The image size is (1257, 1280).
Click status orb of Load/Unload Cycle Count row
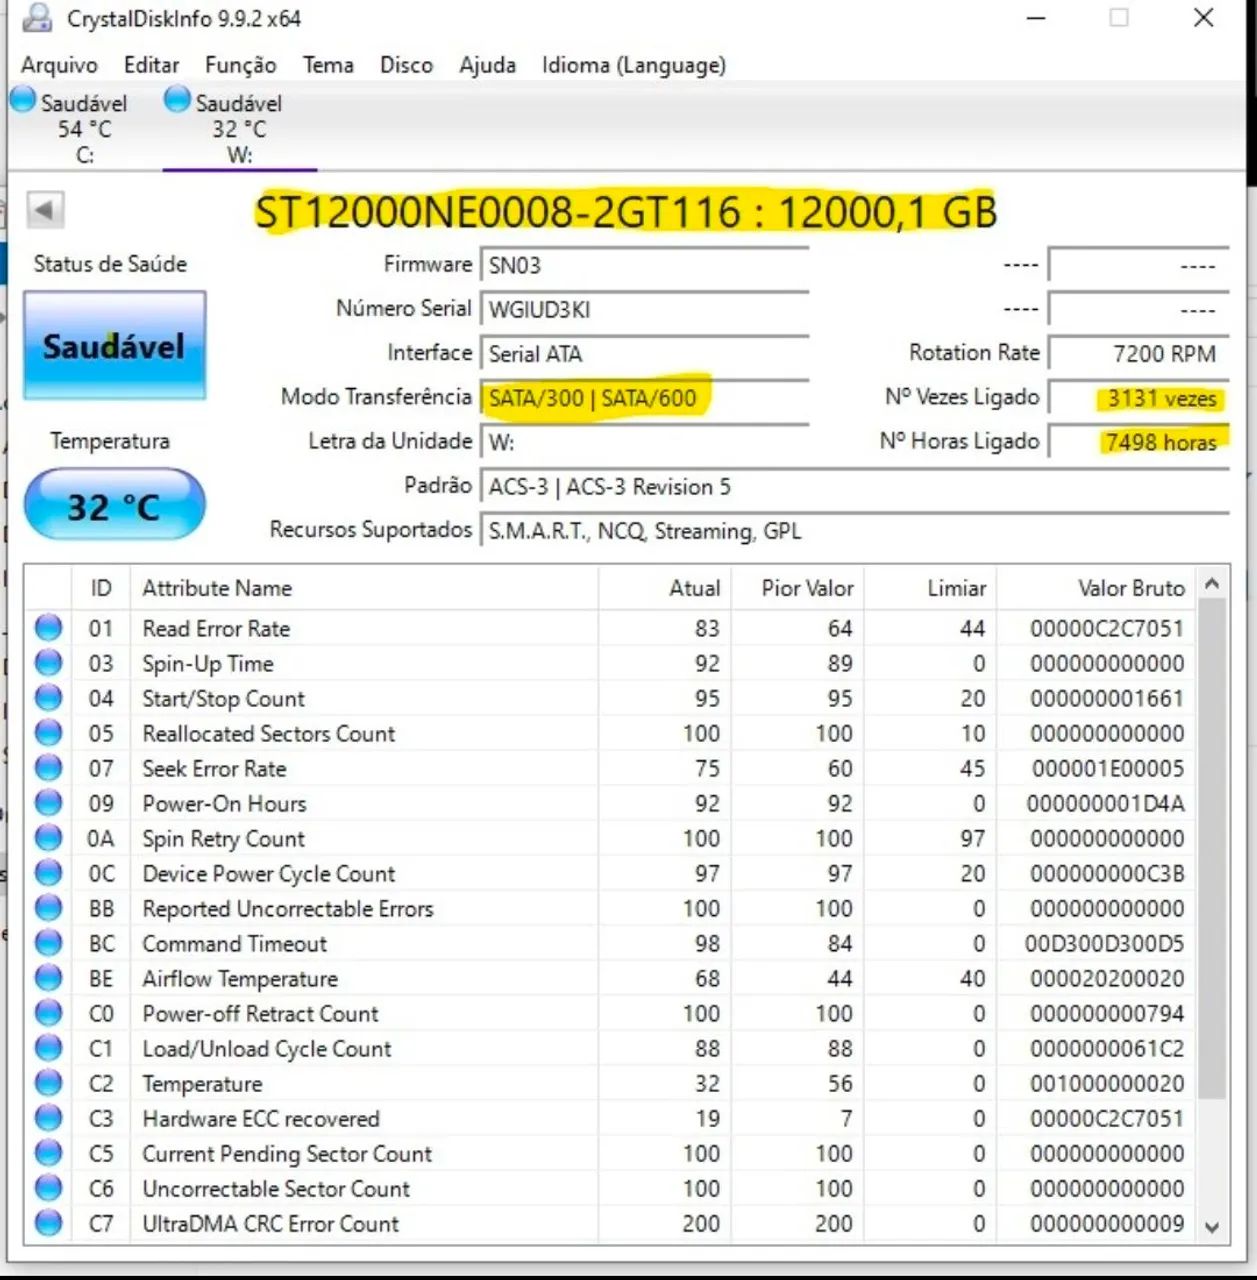[x=48, y=1048]
